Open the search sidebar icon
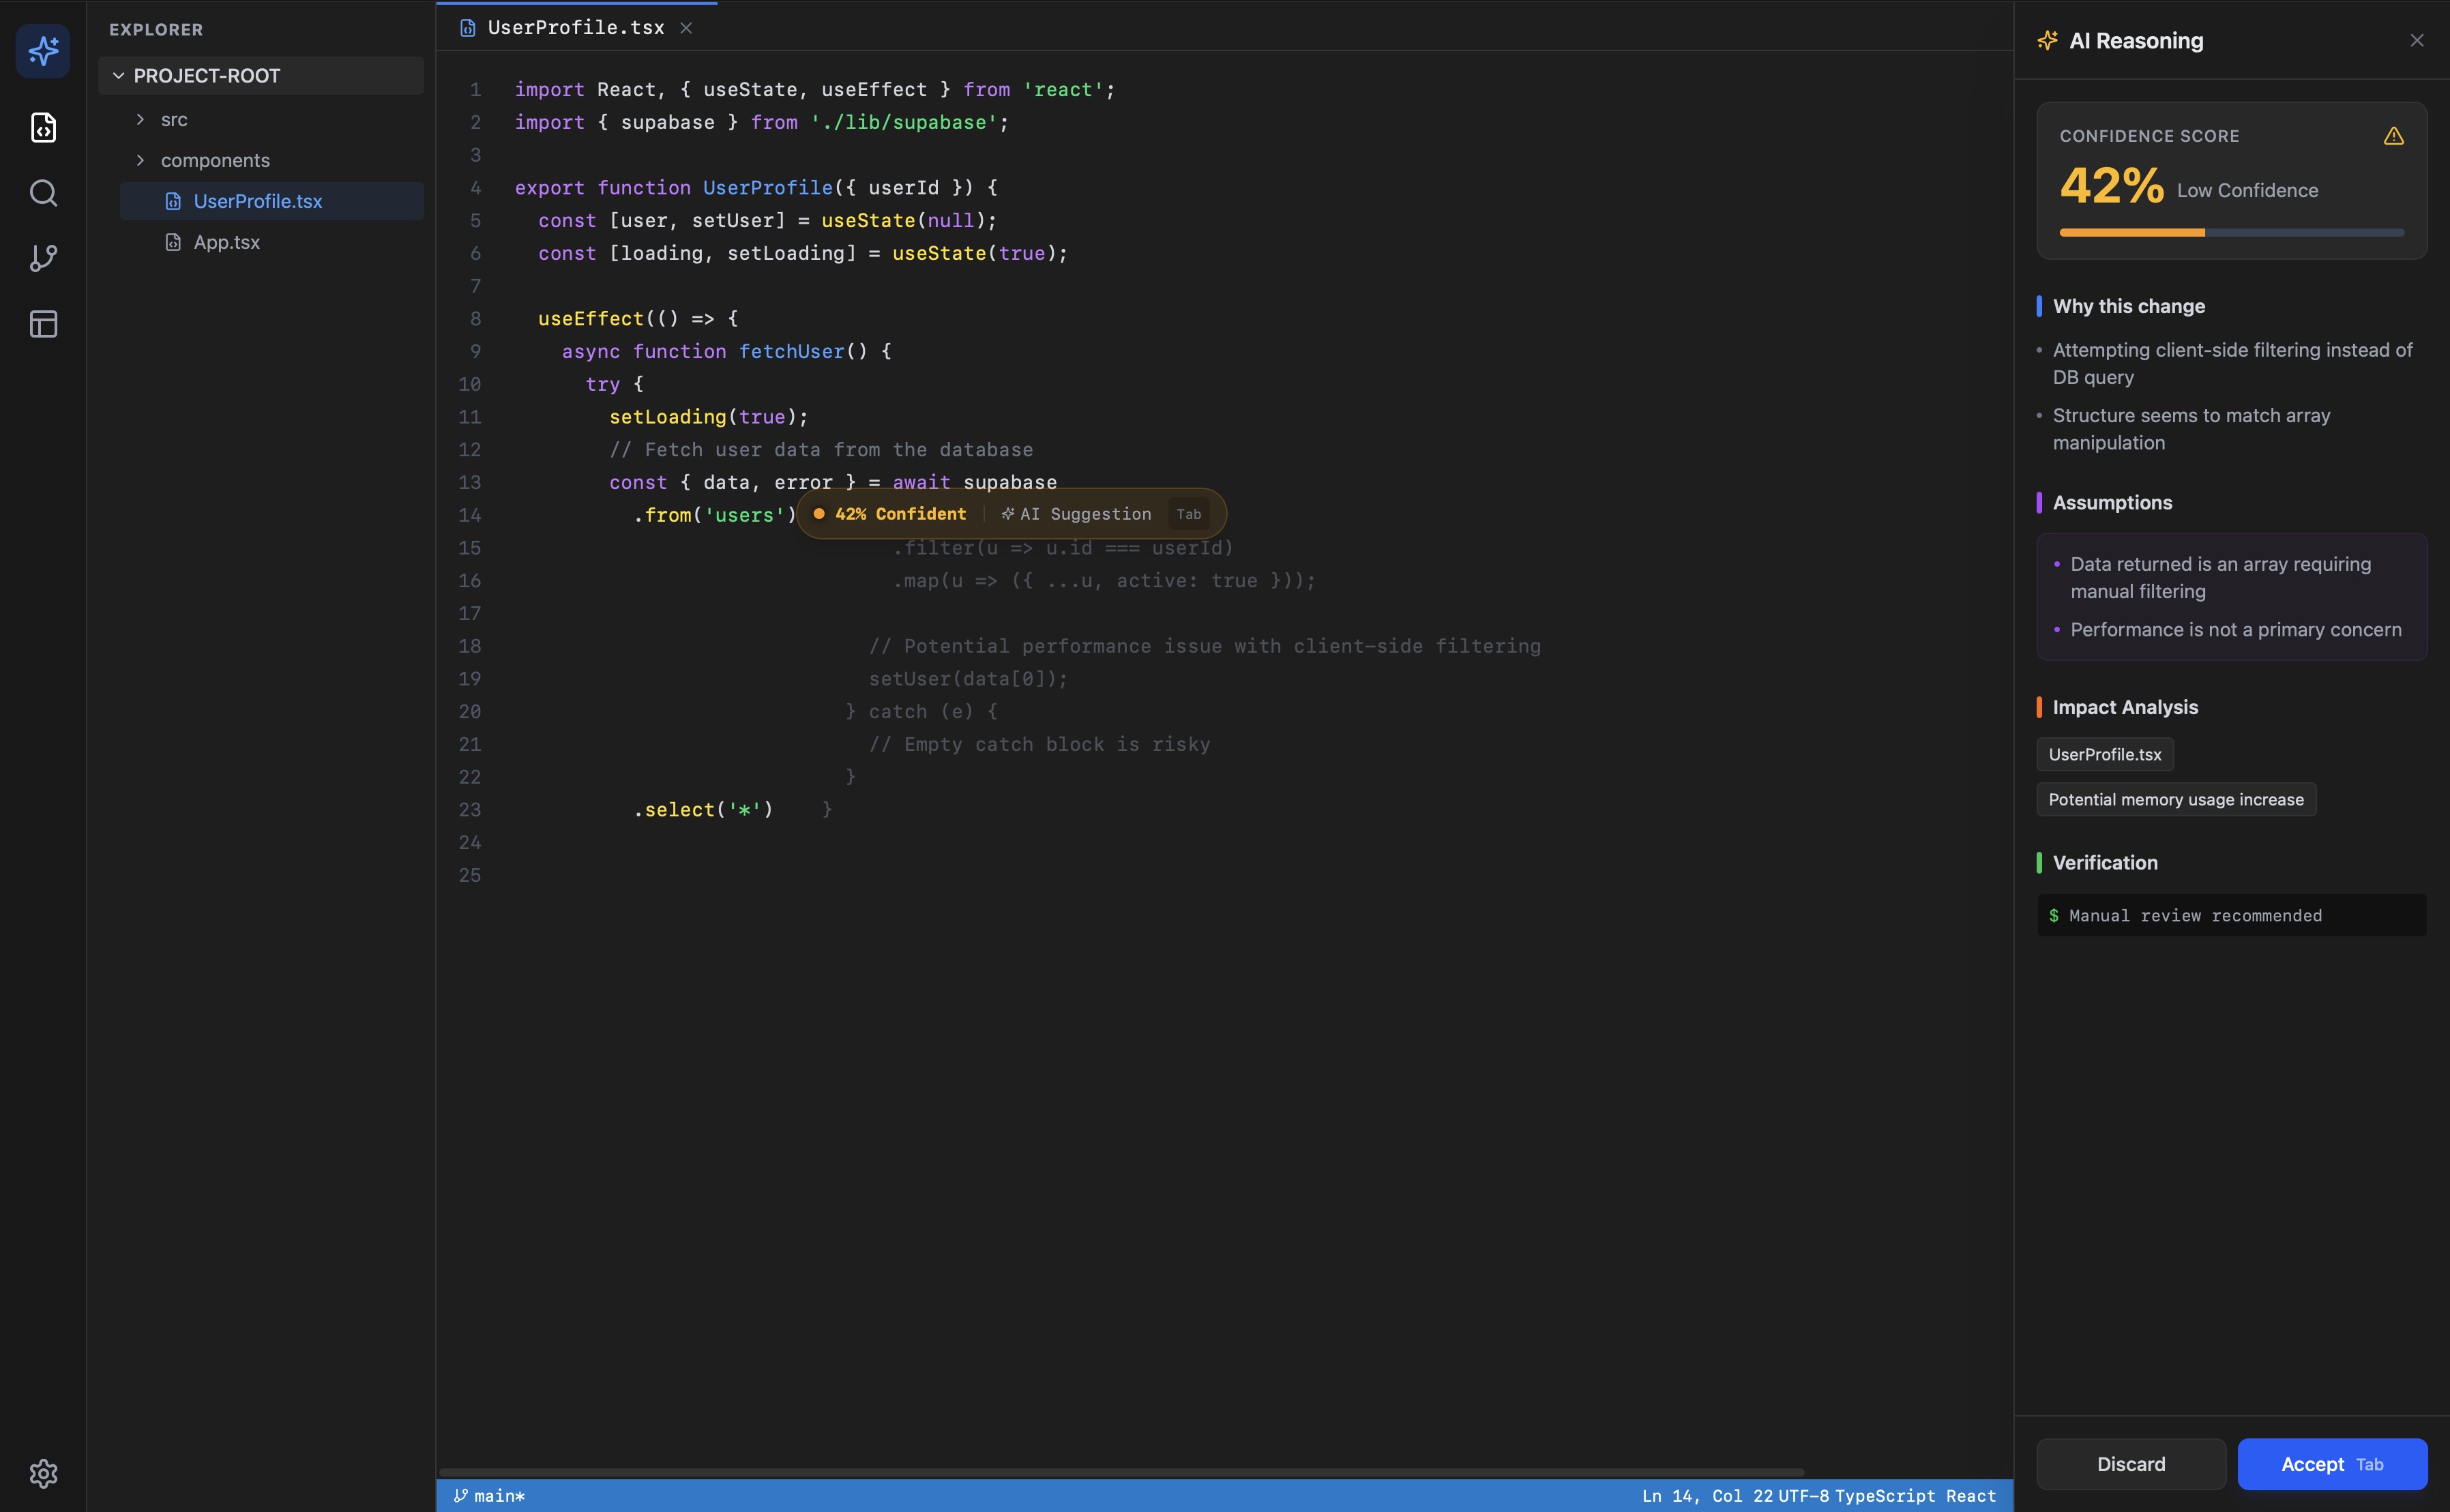The width and height of the screenshot is (2450, 1512). pyautogui.click(x=43, y=193)
